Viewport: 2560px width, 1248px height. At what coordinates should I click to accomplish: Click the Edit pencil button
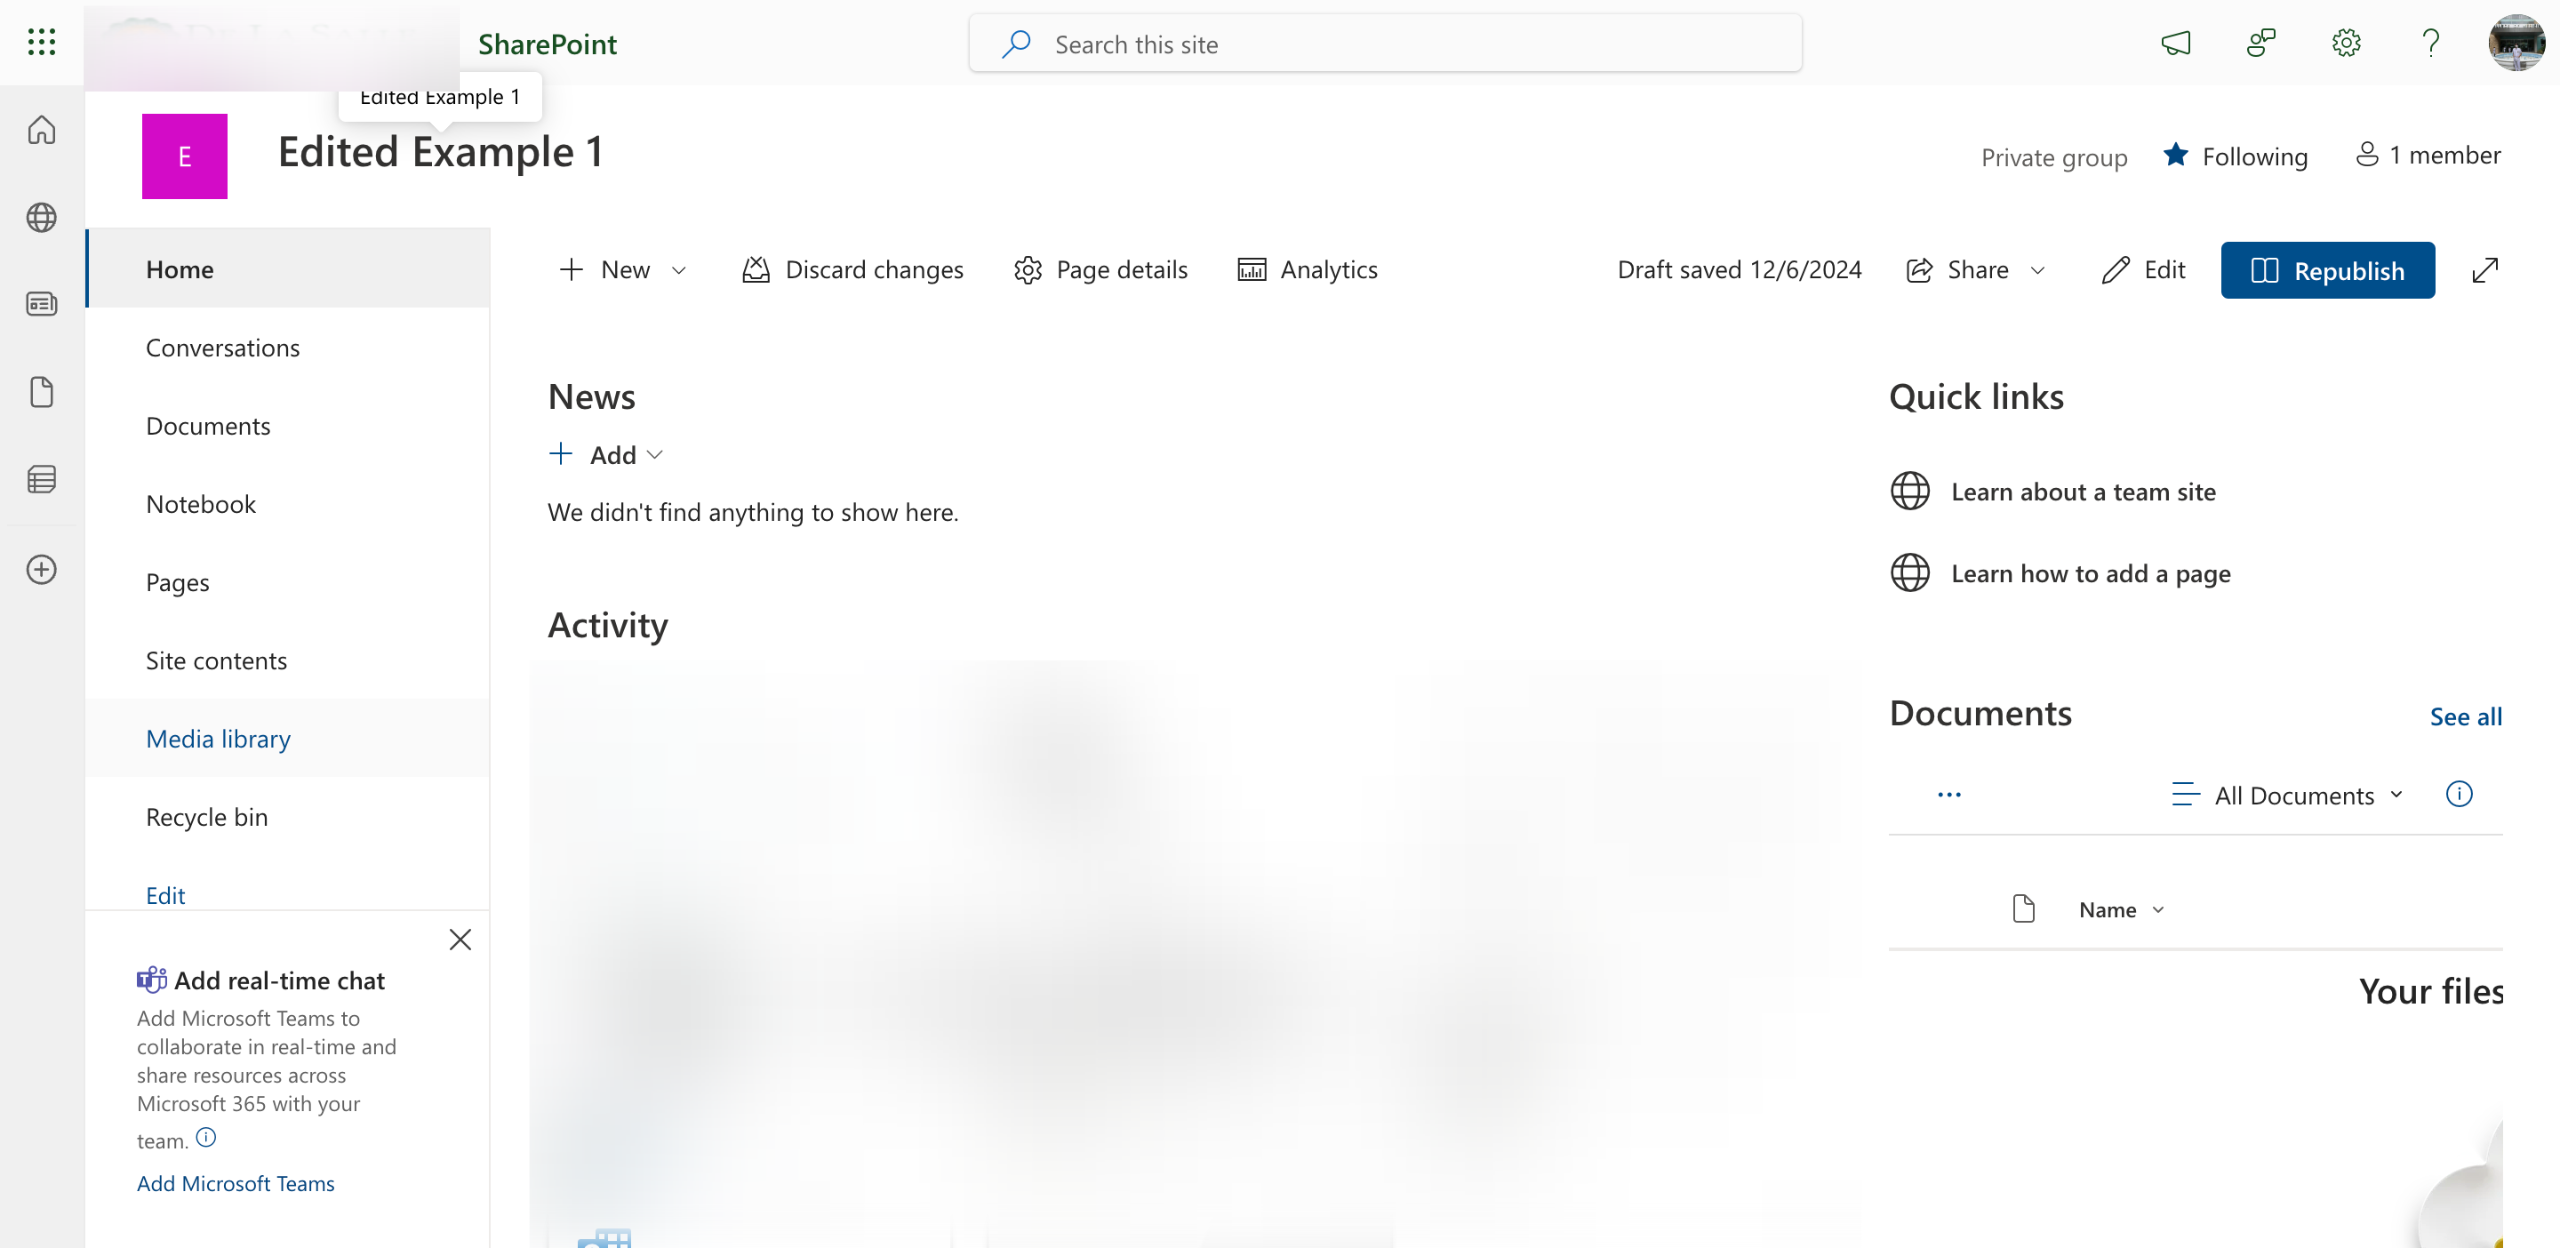(2143, 270)
